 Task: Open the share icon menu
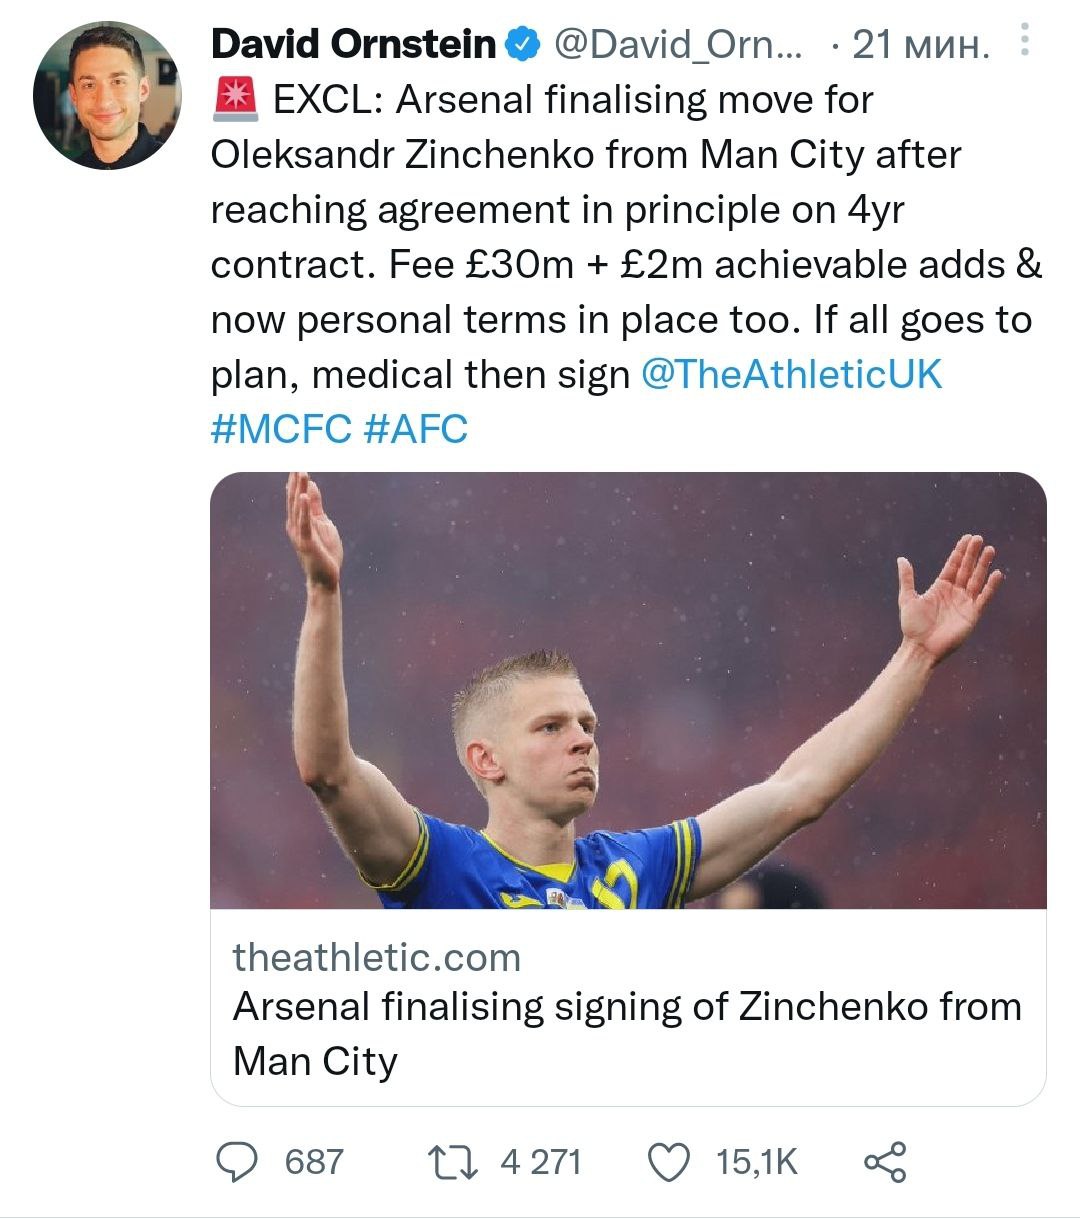pyautogui.click(x=885, y=1162)
